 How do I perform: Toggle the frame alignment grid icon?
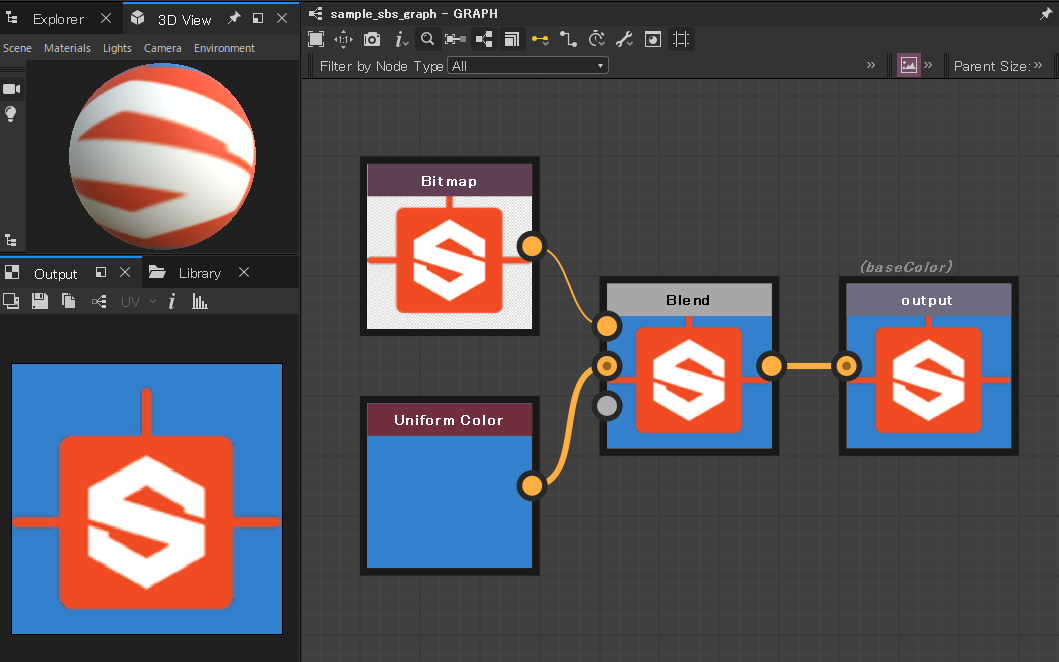[681, 39]
